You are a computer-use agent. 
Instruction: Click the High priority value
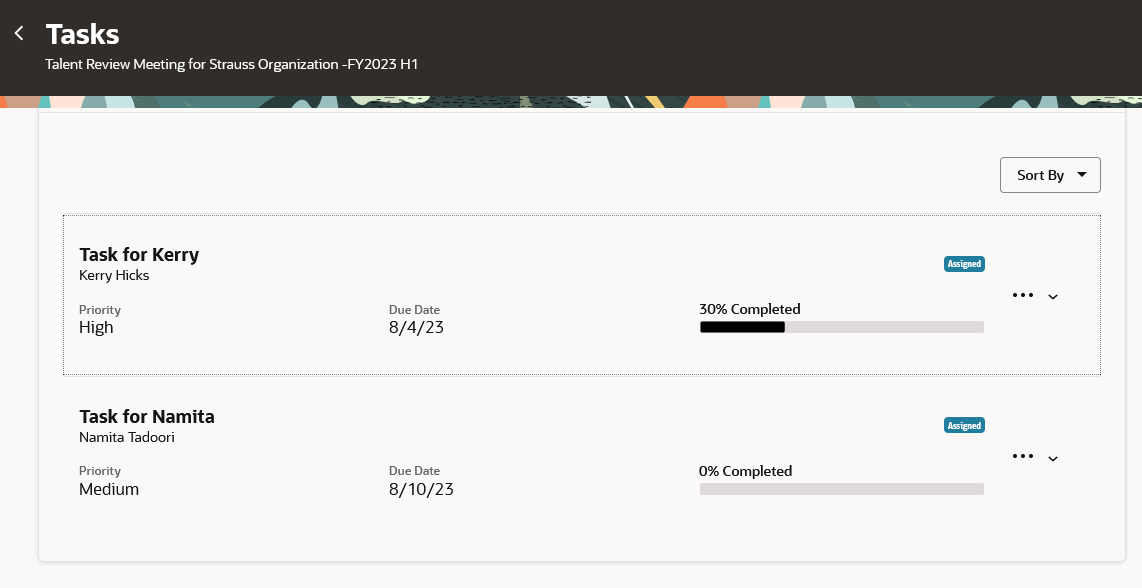(x=96, y=327)
